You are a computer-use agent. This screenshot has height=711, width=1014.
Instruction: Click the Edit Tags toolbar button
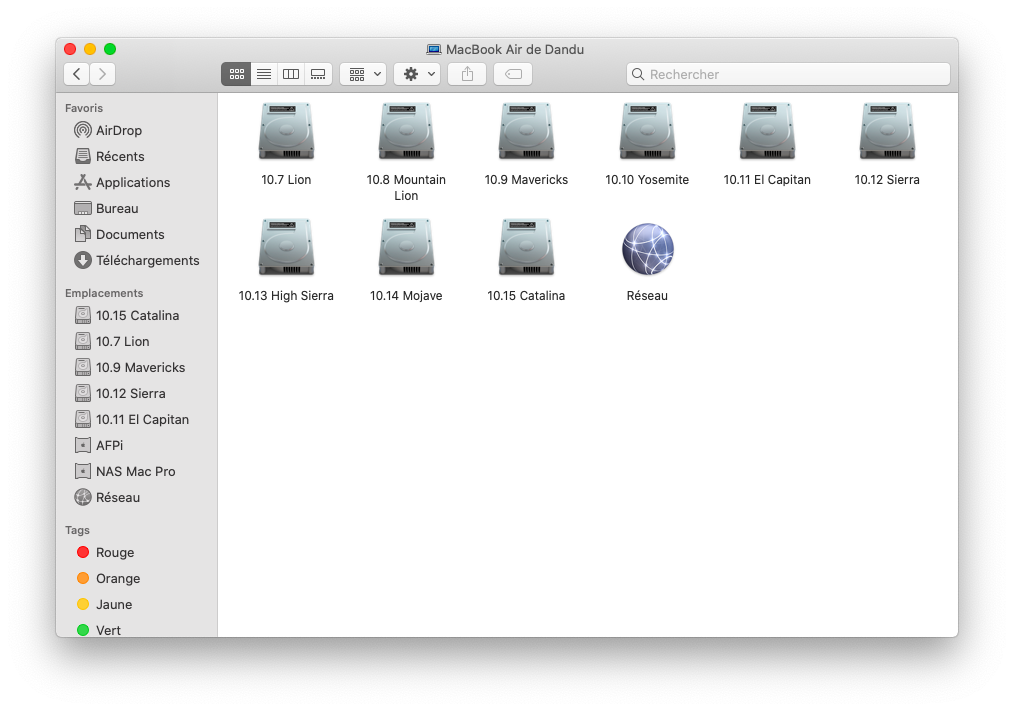coord(513,74)
